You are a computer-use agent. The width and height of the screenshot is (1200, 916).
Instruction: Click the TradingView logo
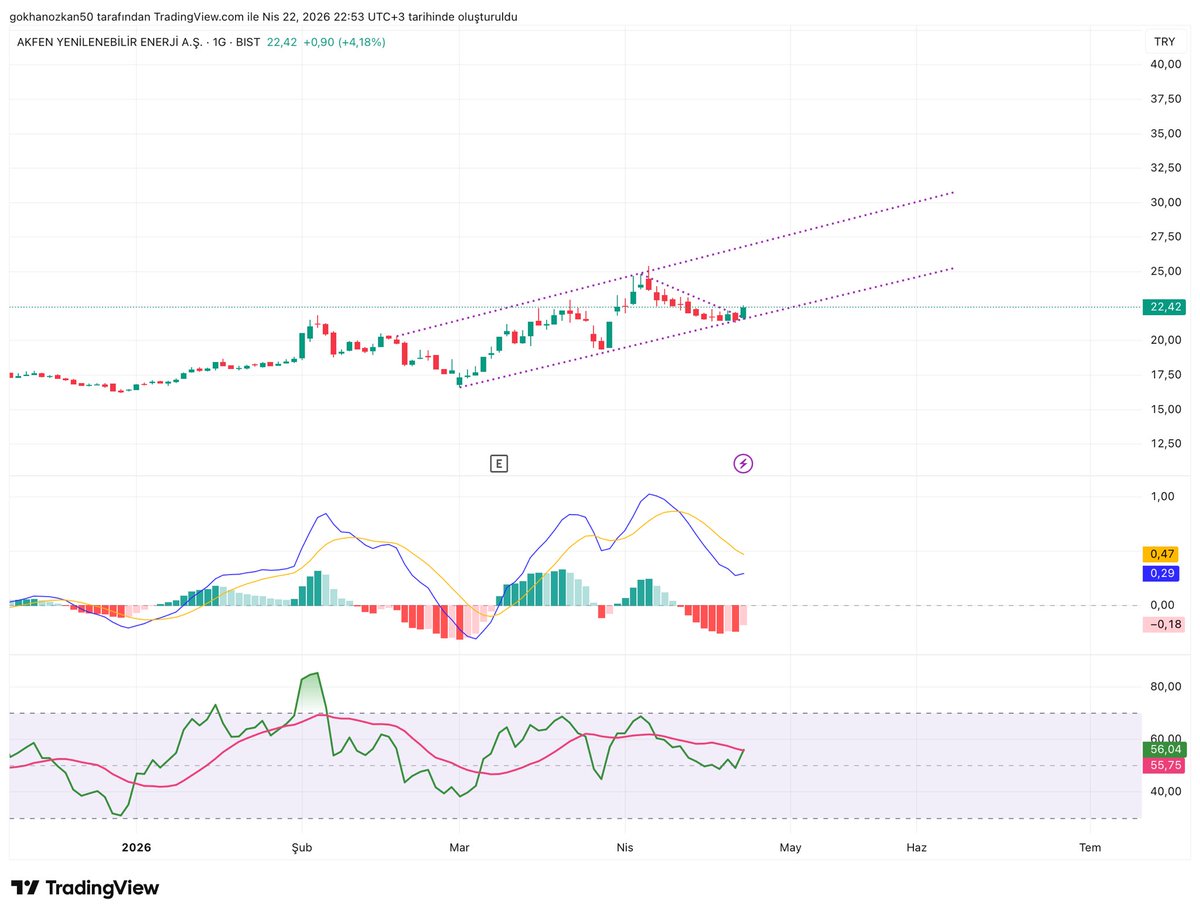pyautogui.click(x=86, y=888)
